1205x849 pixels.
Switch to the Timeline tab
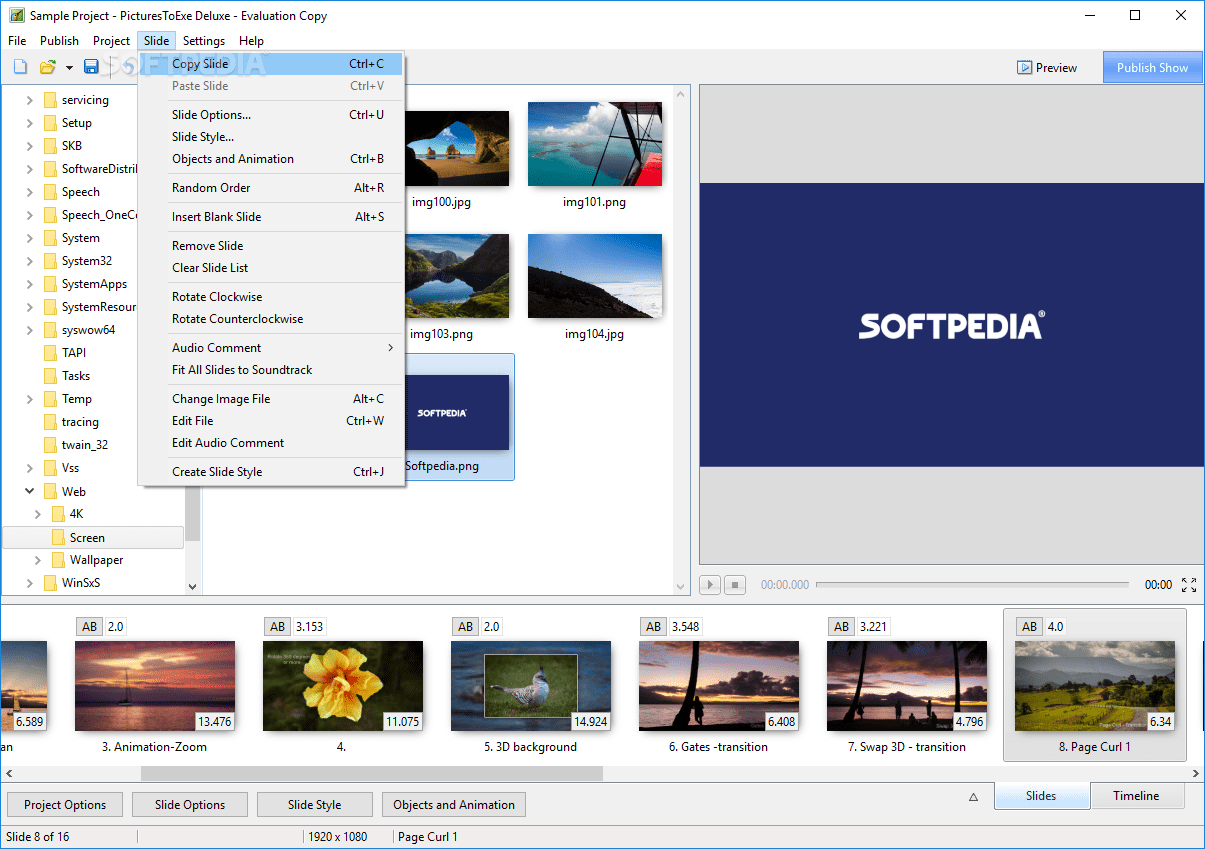point(1136,796)
